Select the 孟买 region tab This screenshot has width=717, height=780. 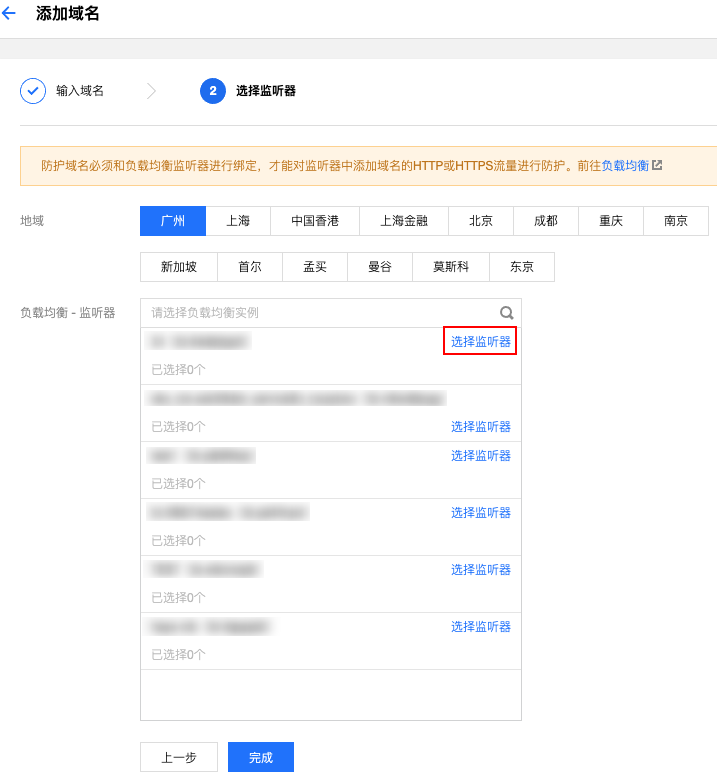(315, 267)
